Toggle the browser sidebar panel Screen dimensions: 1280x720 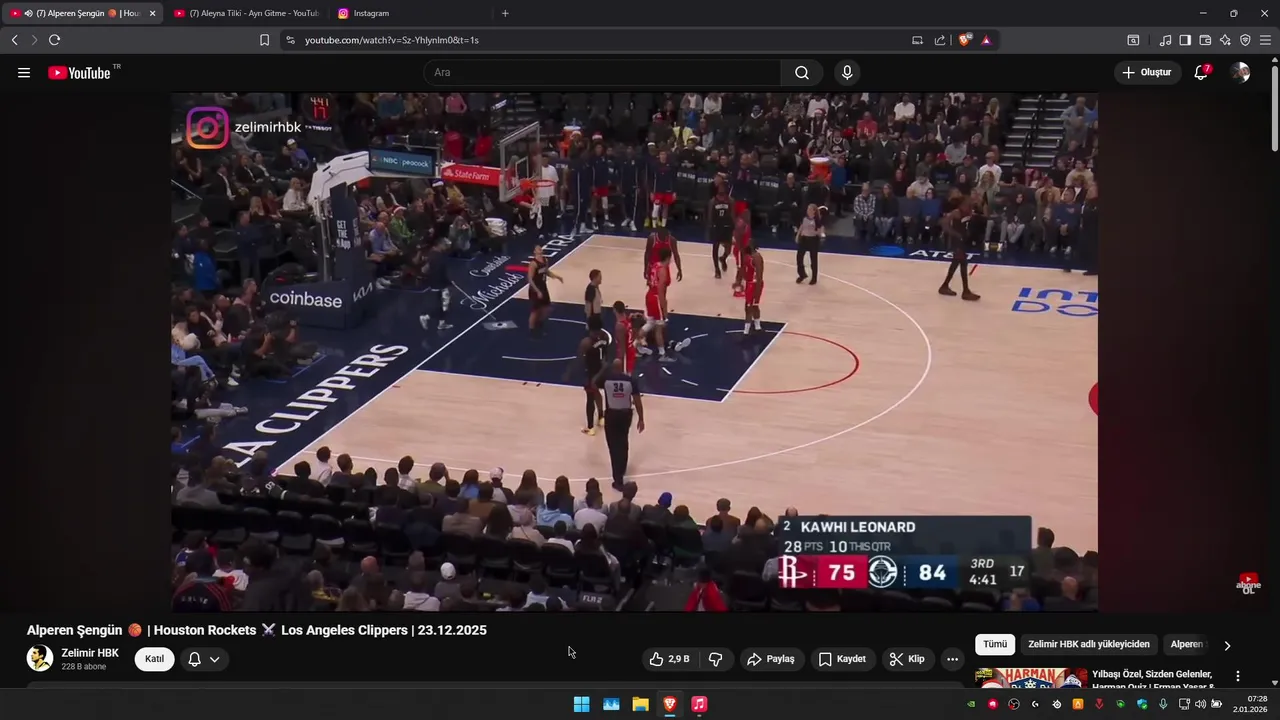pos(1185,40)
